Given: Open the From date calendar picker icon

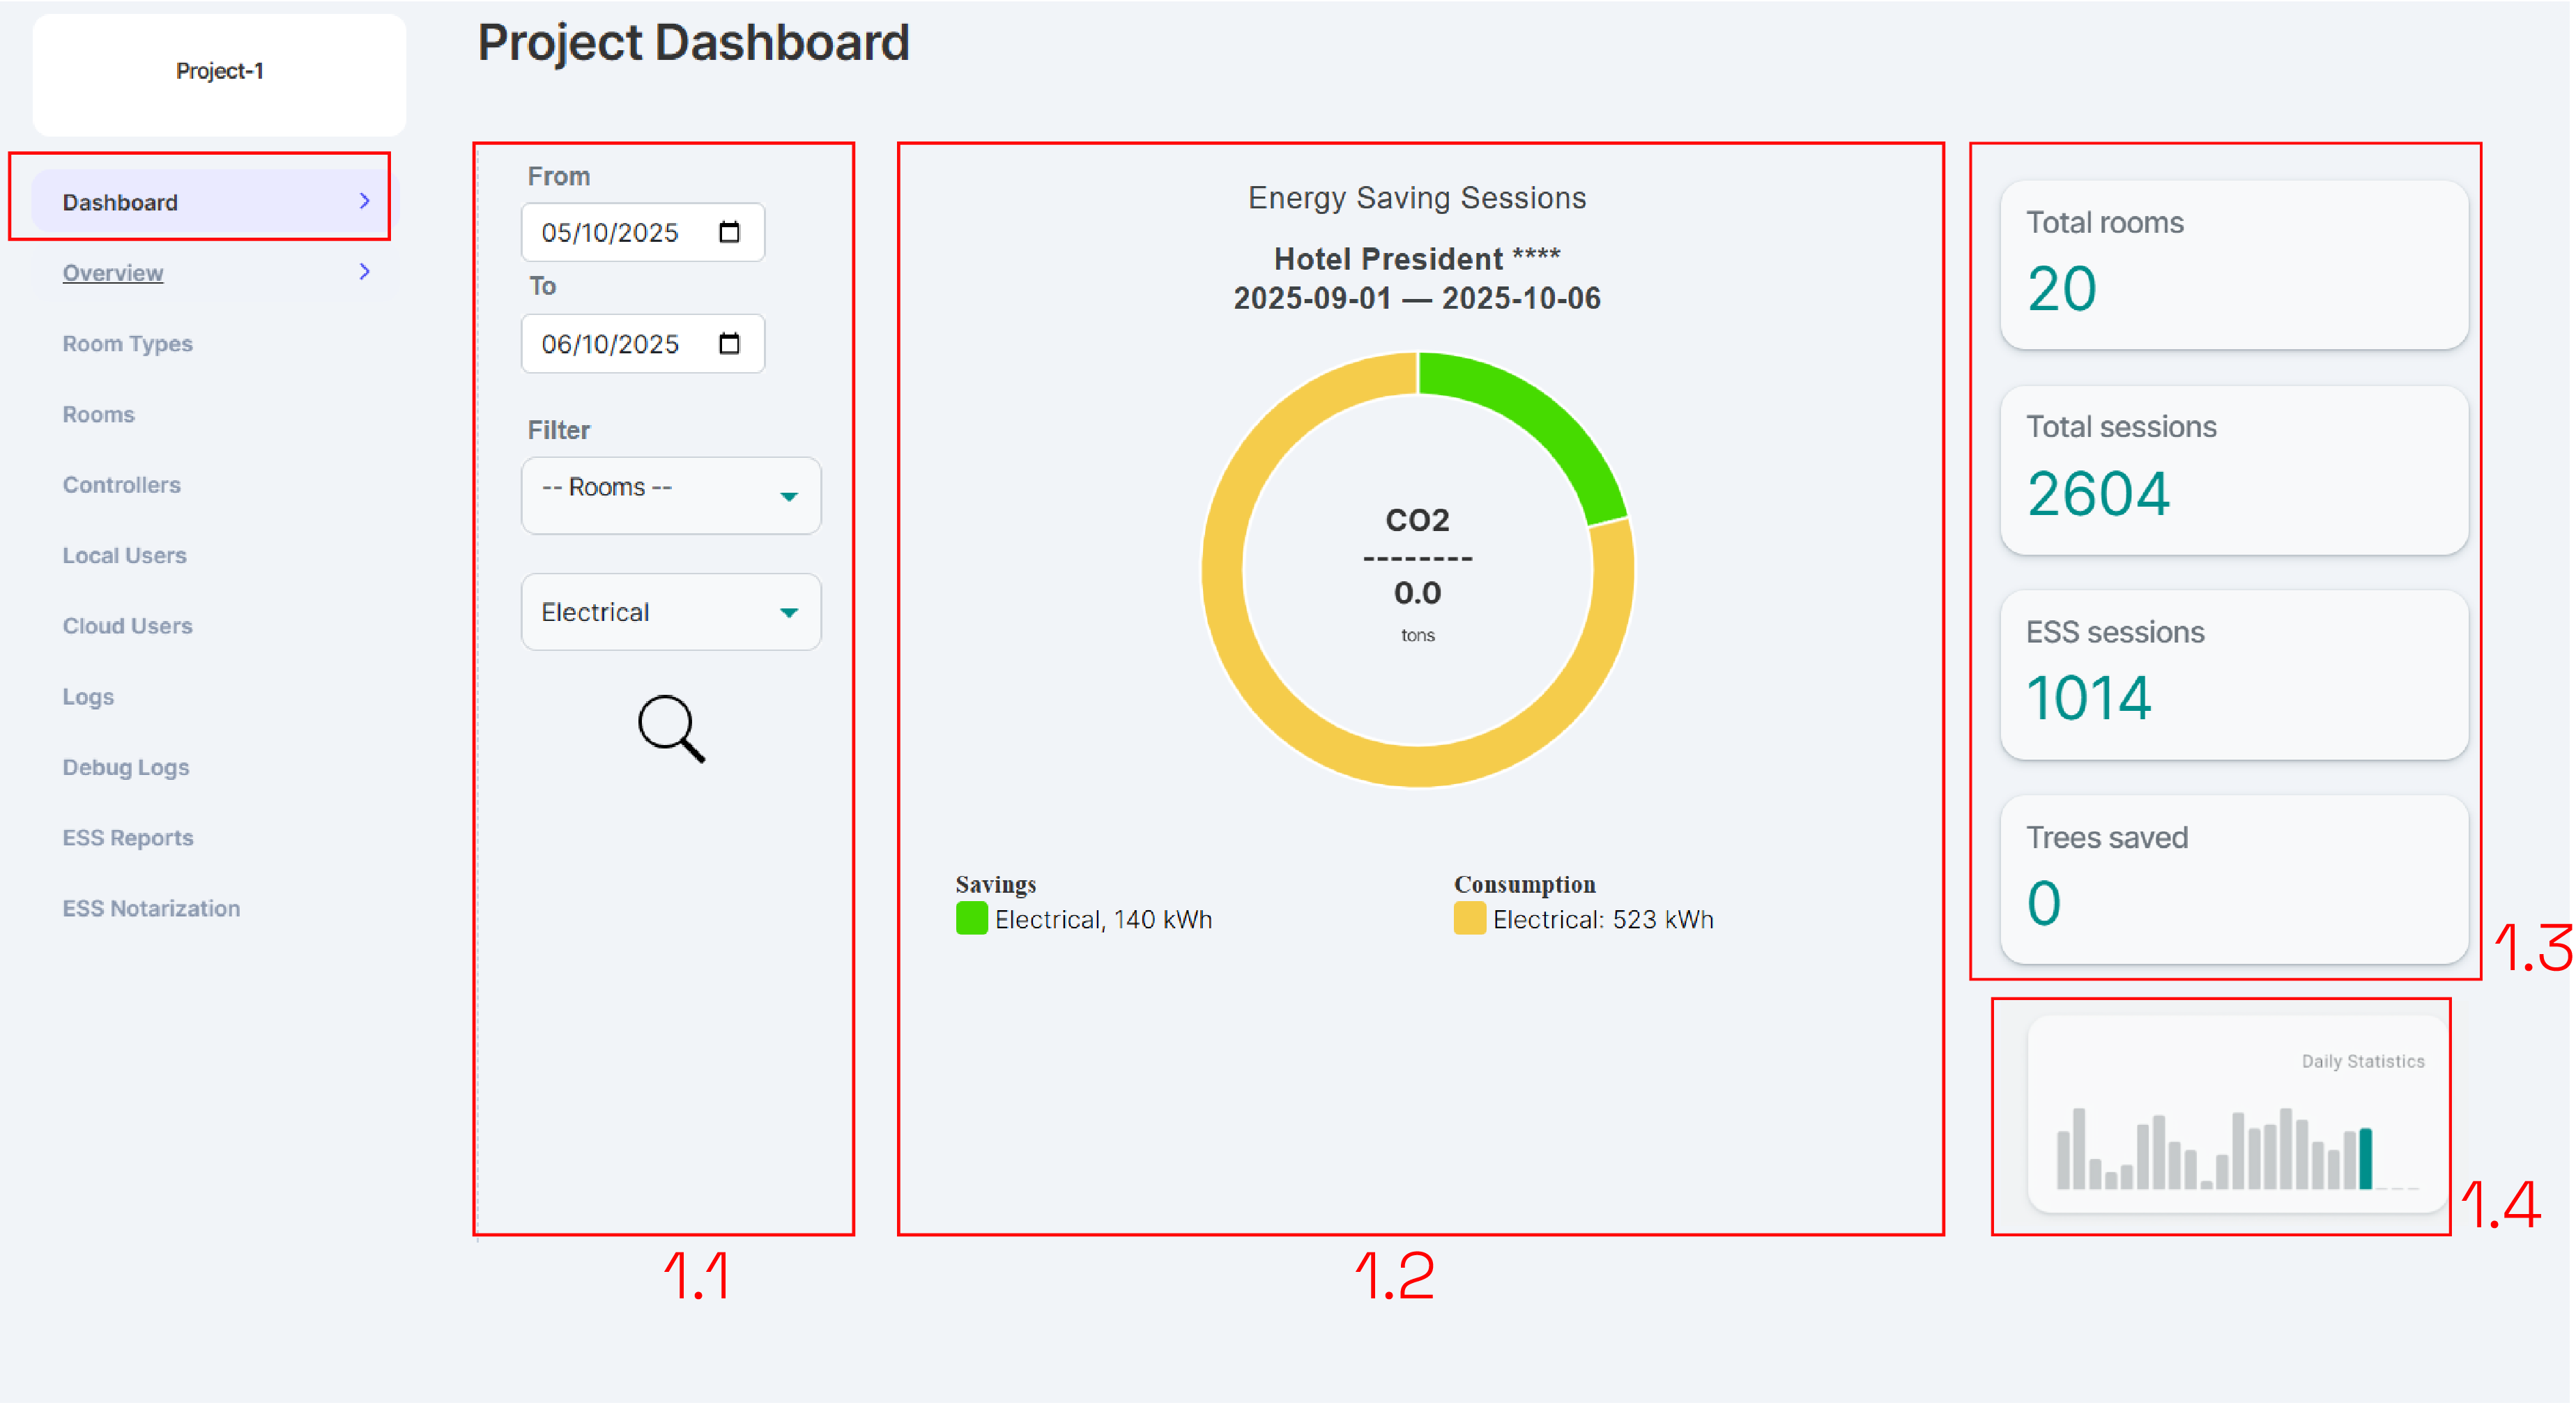Looking at the screenshot, I should tap(729, 232).
